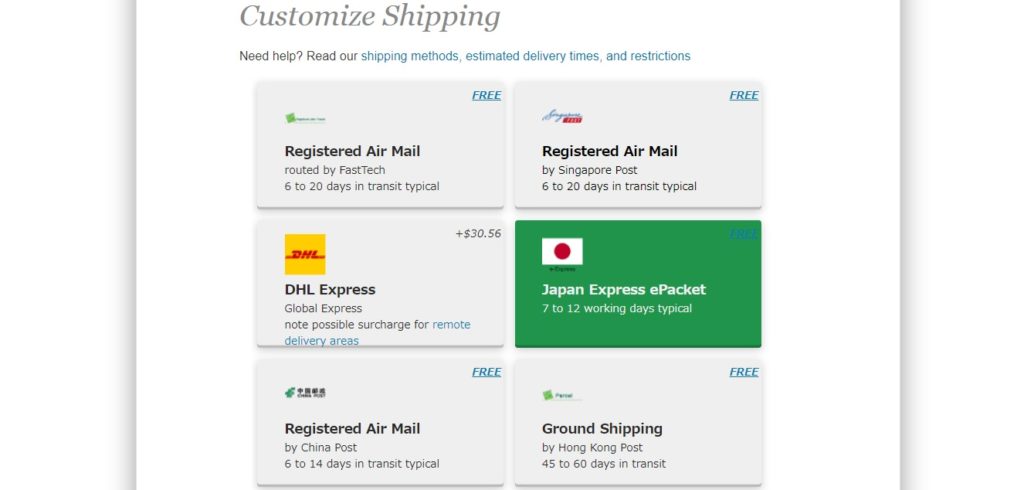Choose Registered Air Mail by China Post

380,422
